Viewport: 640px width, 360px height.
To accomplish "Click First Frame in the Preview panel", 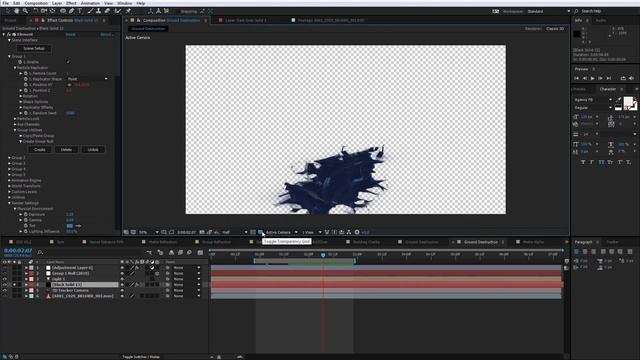I will 577,78.
